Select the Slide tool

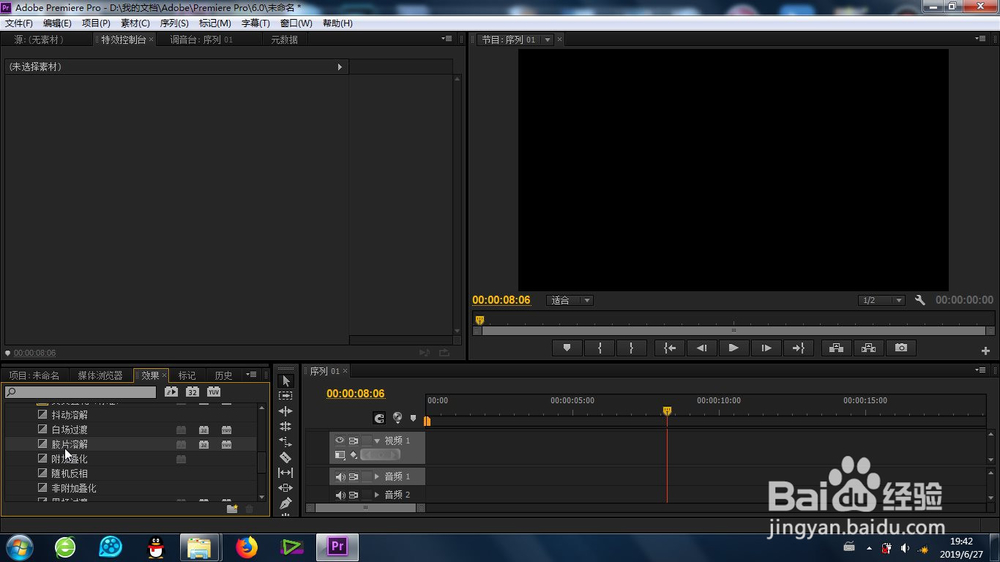click(x=286, y=488)
